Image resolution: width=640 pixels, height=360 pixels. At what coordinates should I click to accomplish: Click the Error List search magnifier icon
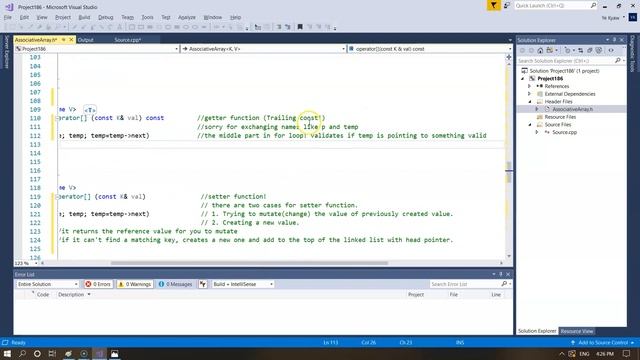(x=504, y=284)
